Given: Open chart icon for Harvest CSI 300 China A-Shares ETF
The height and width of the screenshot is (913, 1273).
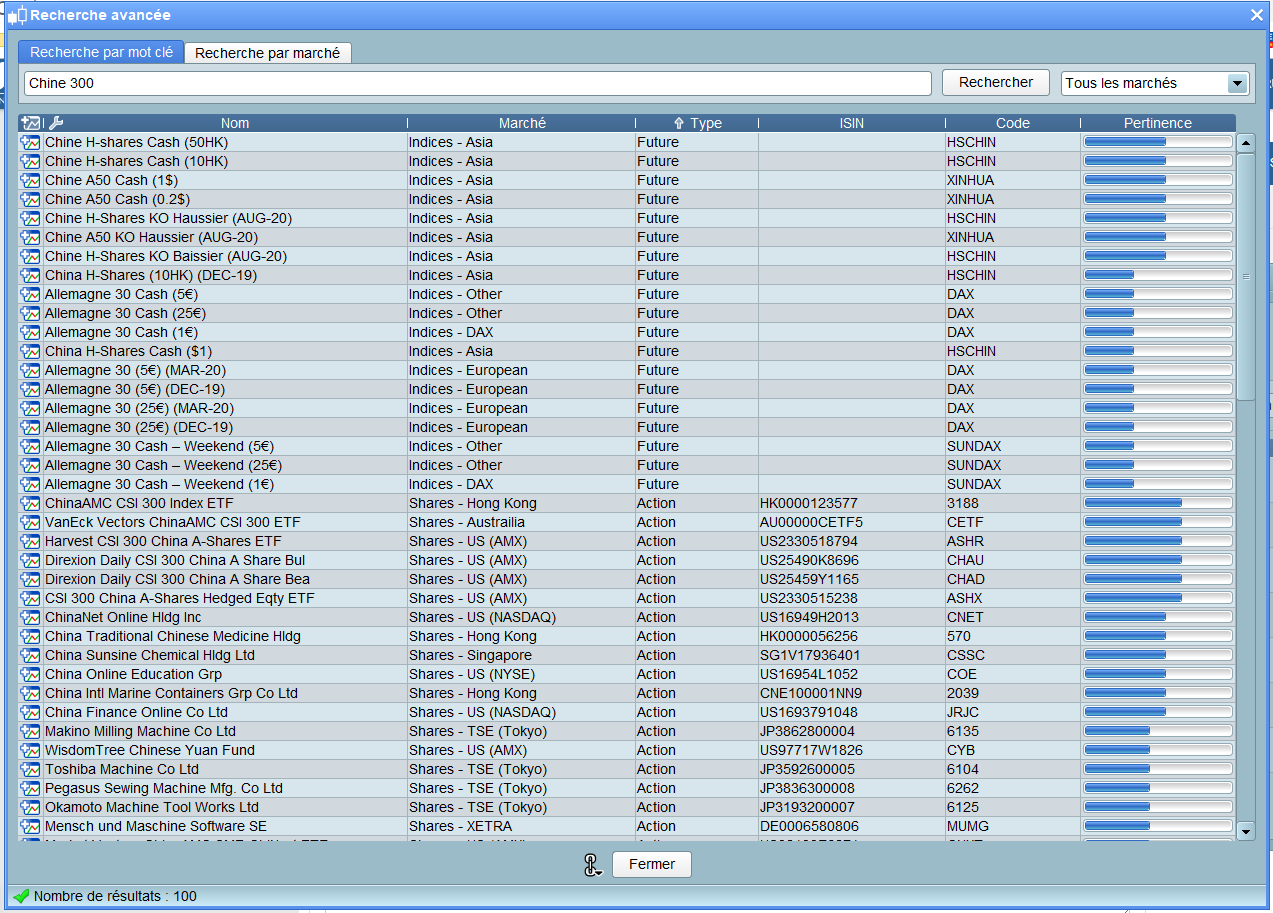Looking at the screenshot, I should 30,541.
